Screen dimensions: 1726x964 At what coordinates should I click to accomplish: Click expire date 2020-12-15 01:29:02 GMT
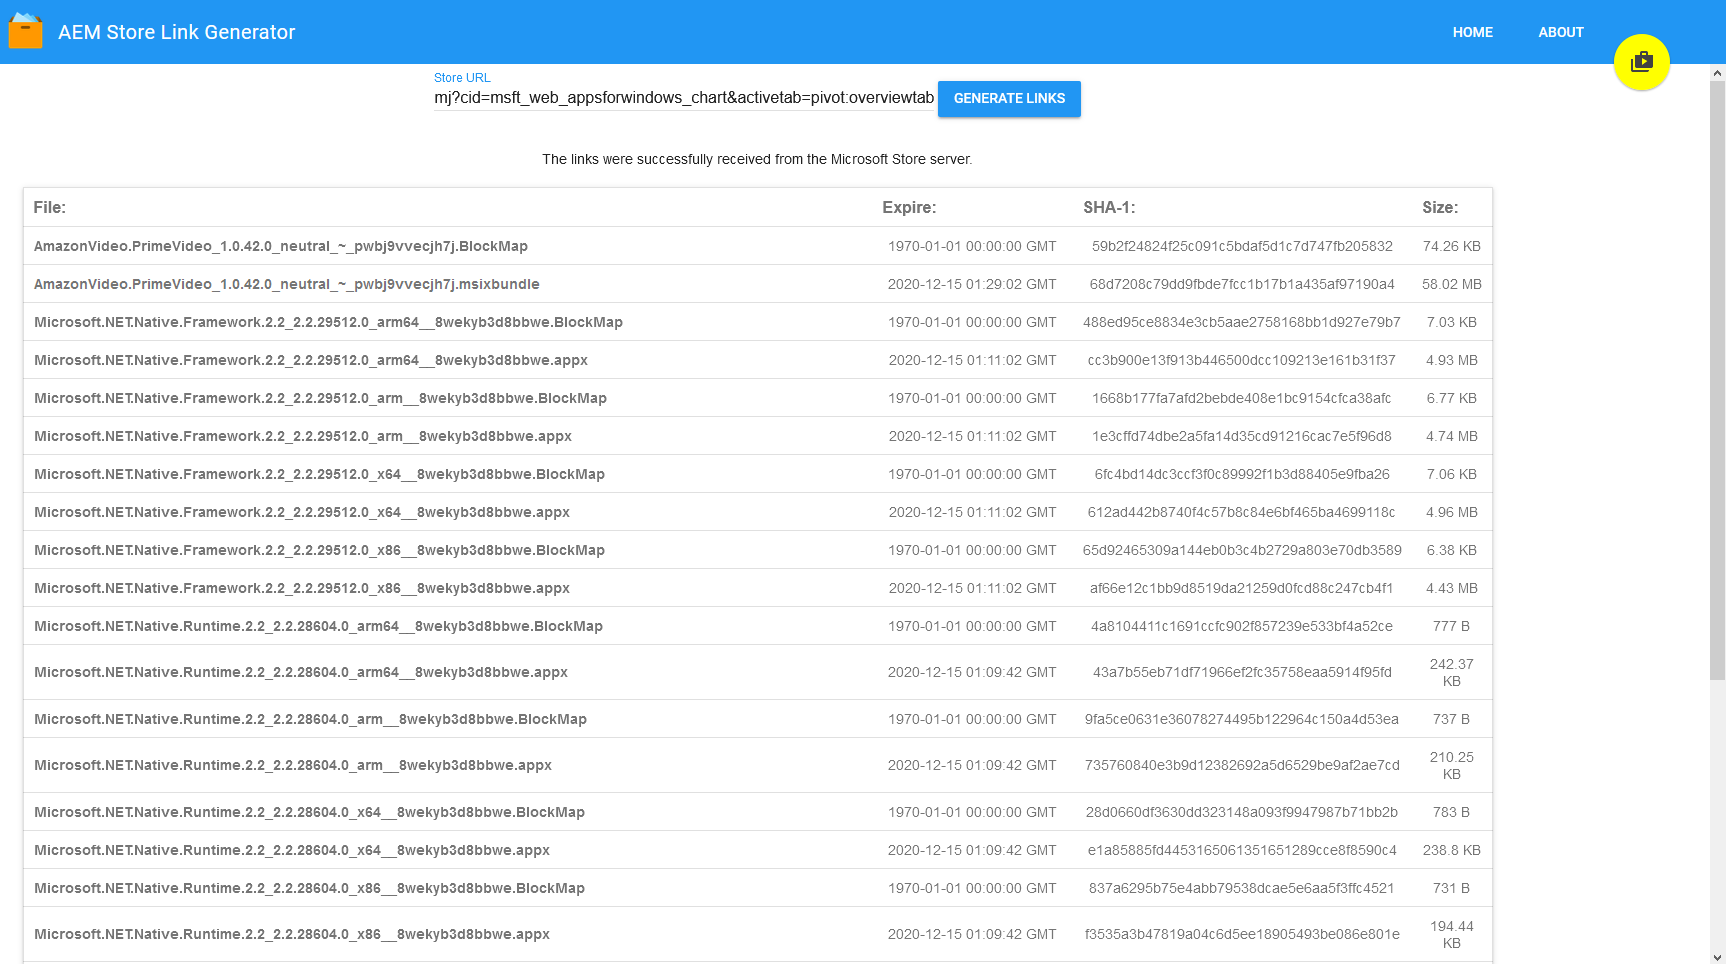[972, 284]
